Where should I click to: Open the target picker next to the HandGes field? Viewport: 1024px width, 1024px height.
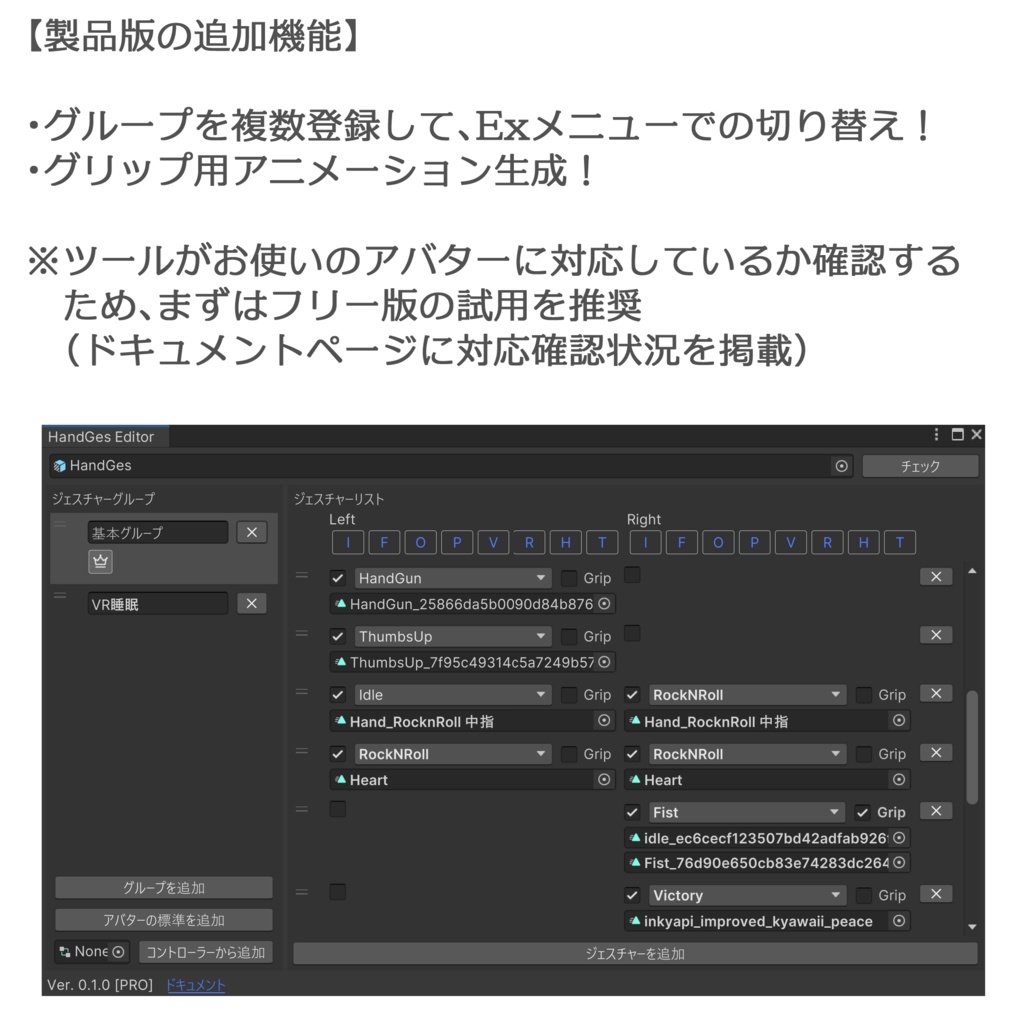pos(841,465)
